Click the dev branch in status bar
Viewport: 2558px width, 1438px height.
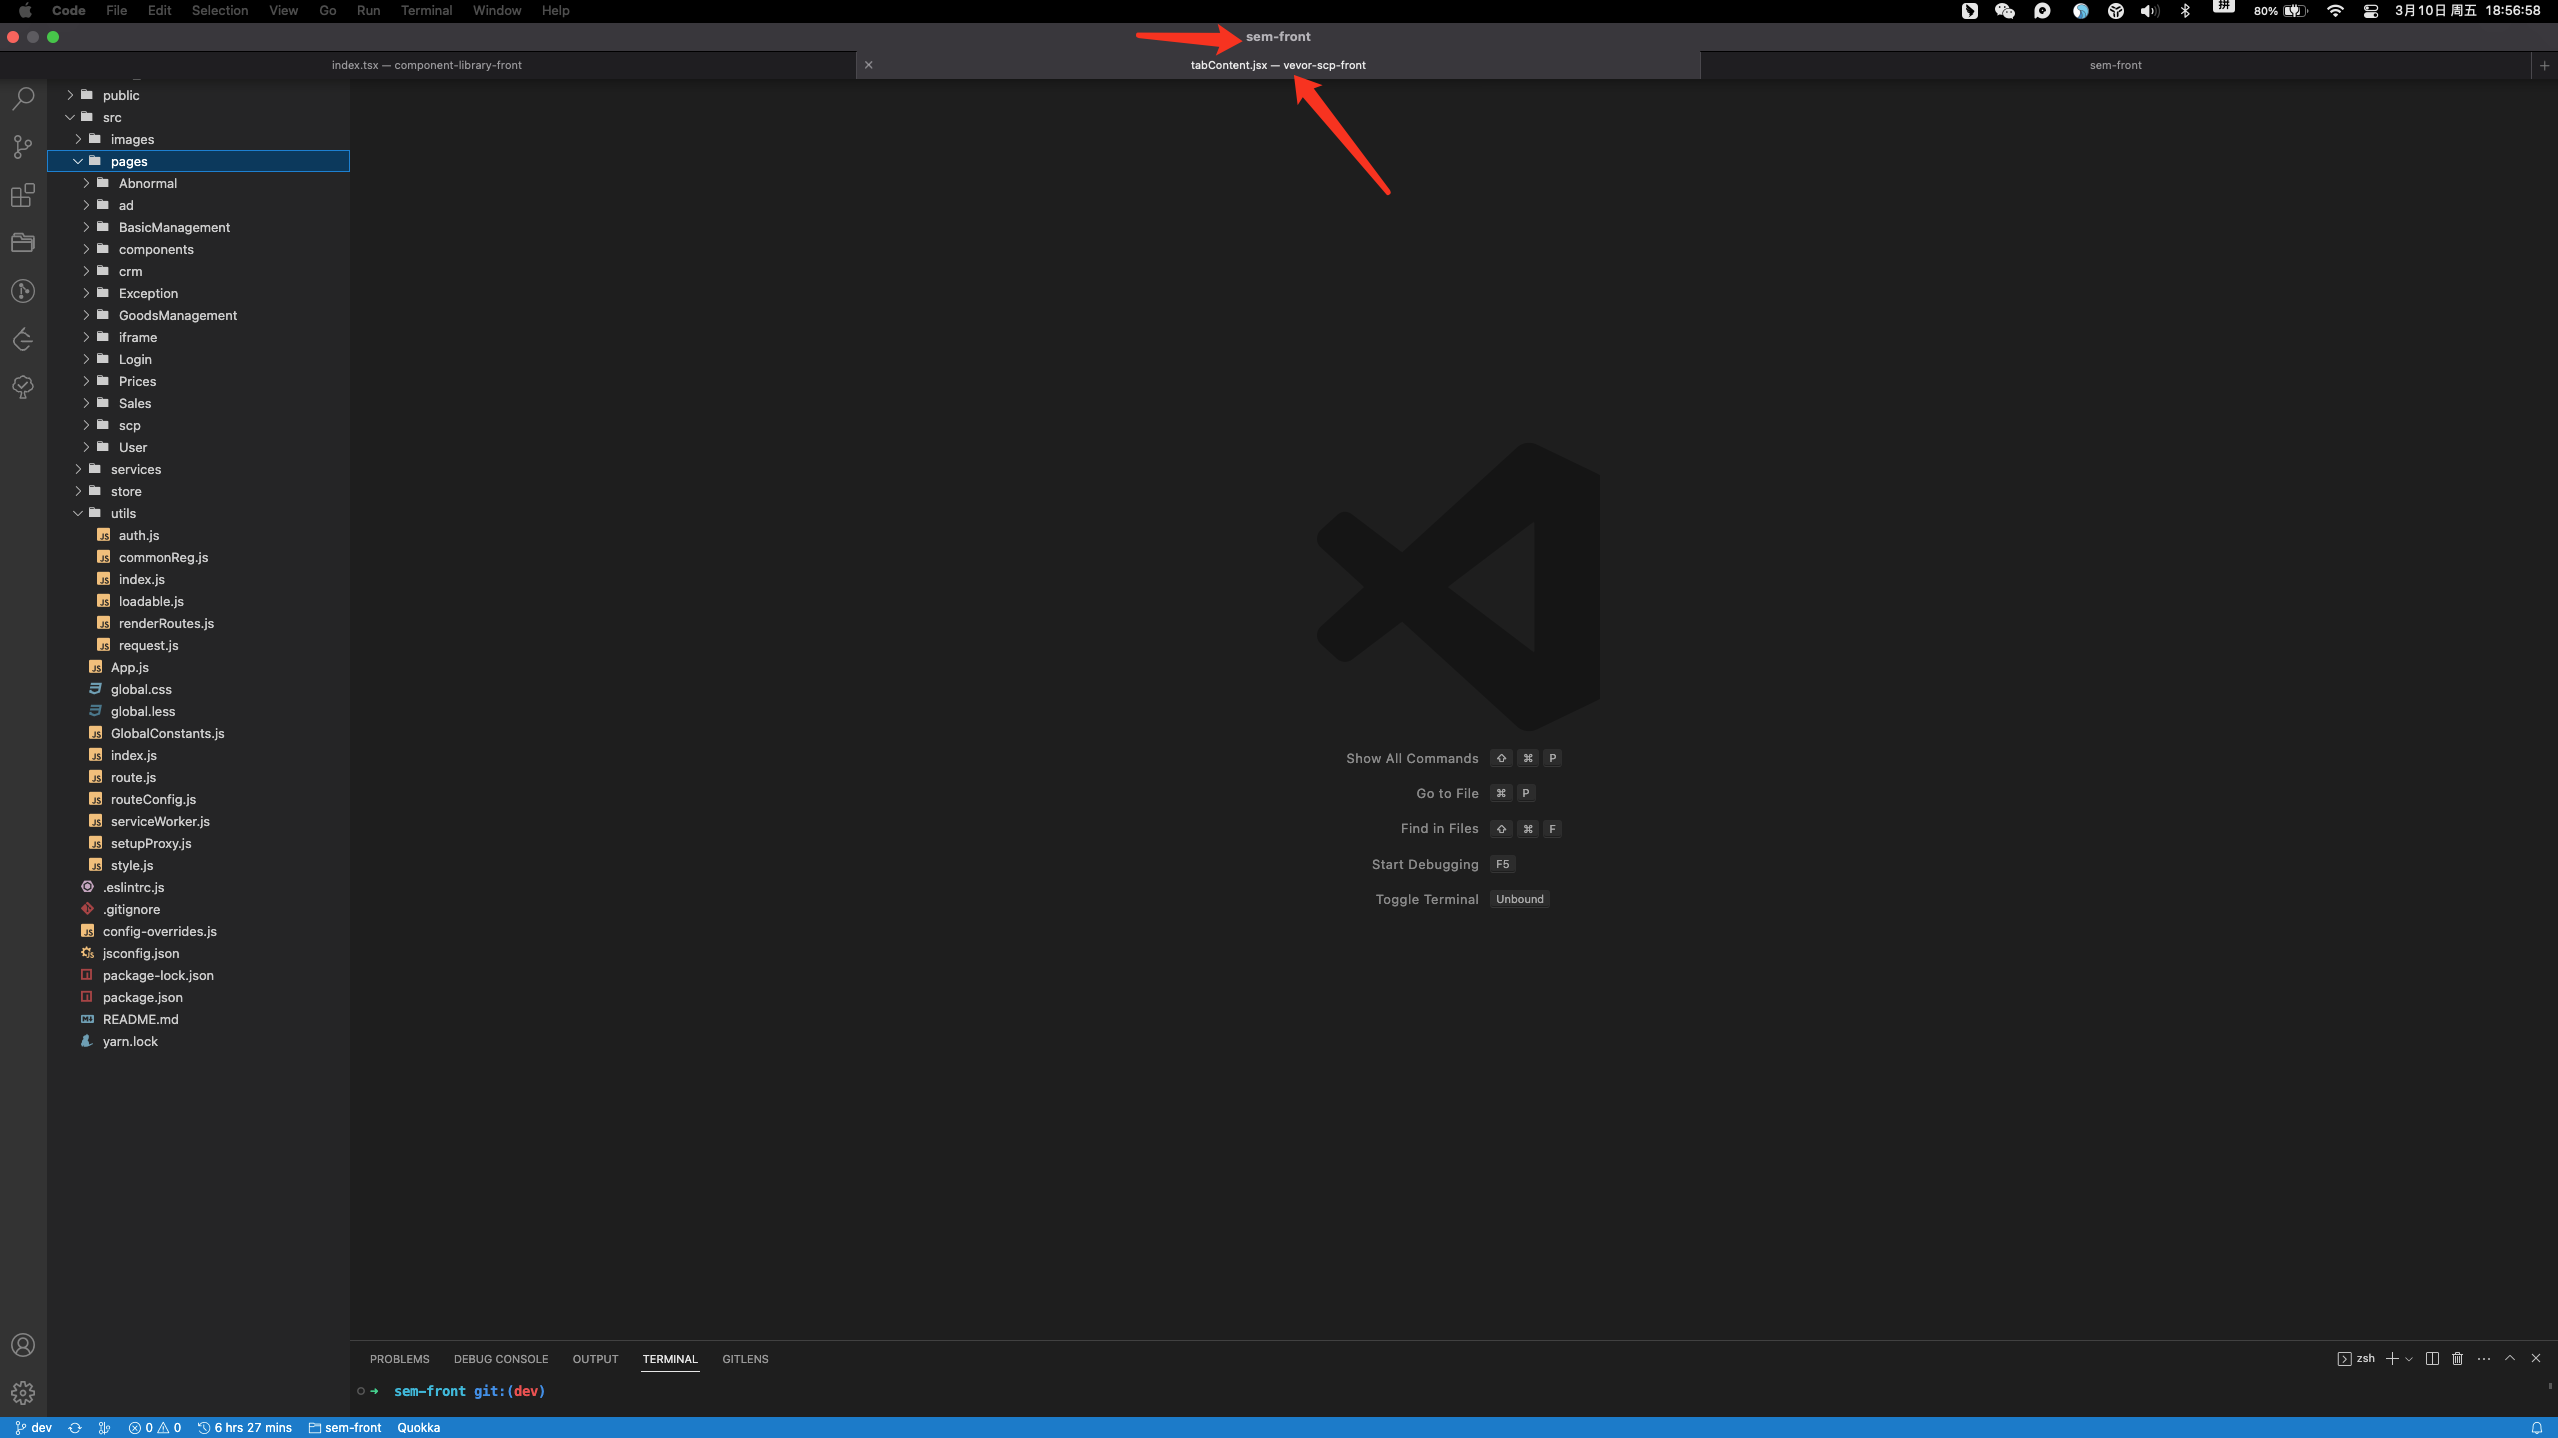click(x=33, y=1427)
